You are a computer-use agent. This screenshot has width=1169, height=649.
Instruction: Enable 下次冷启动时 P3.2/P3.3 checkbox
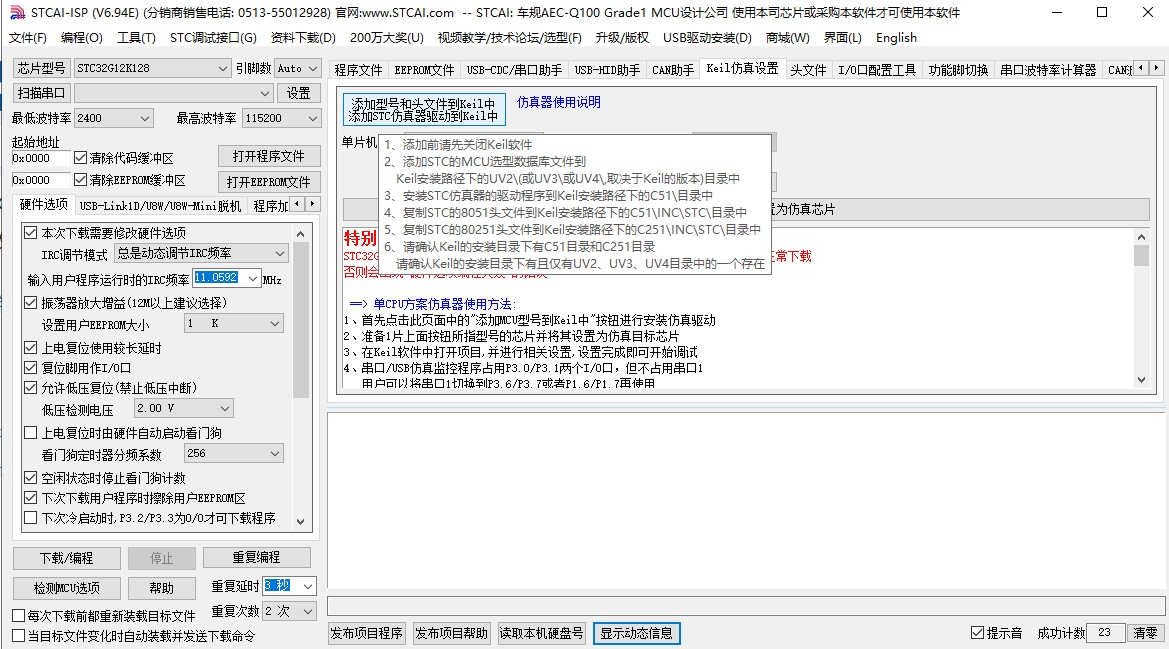(31, 518)
